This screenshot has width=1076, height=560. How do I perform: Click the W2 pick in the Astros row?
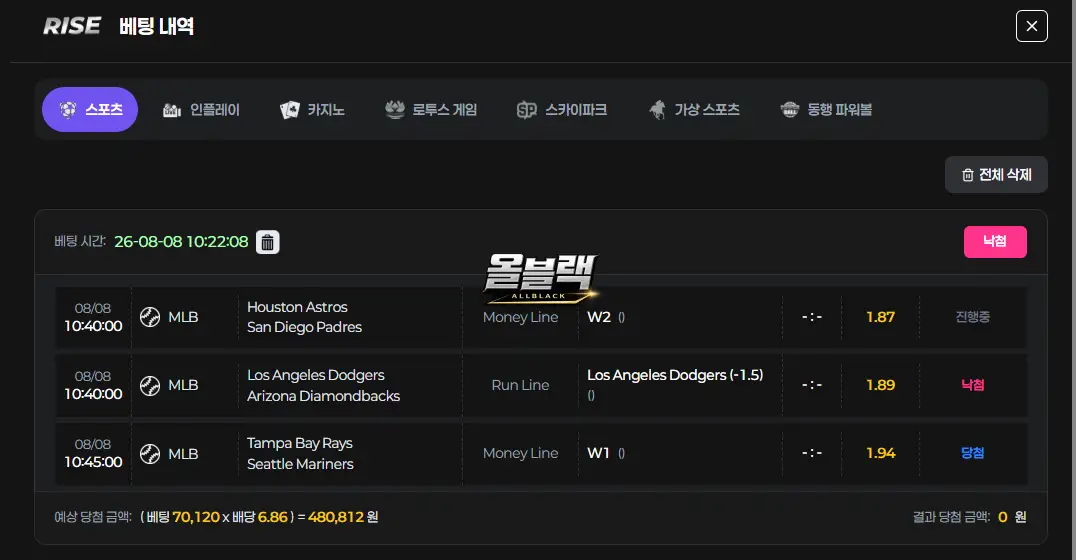tap(599, 317)
